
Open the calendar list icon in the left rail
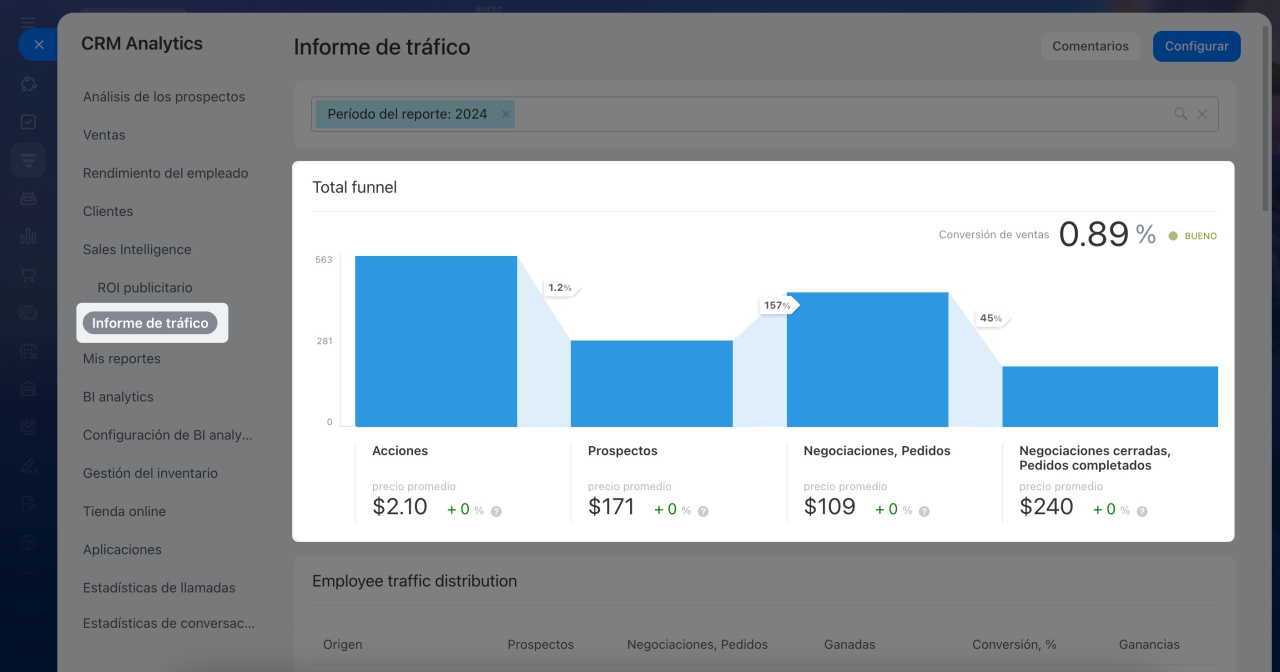click(28, 350)
